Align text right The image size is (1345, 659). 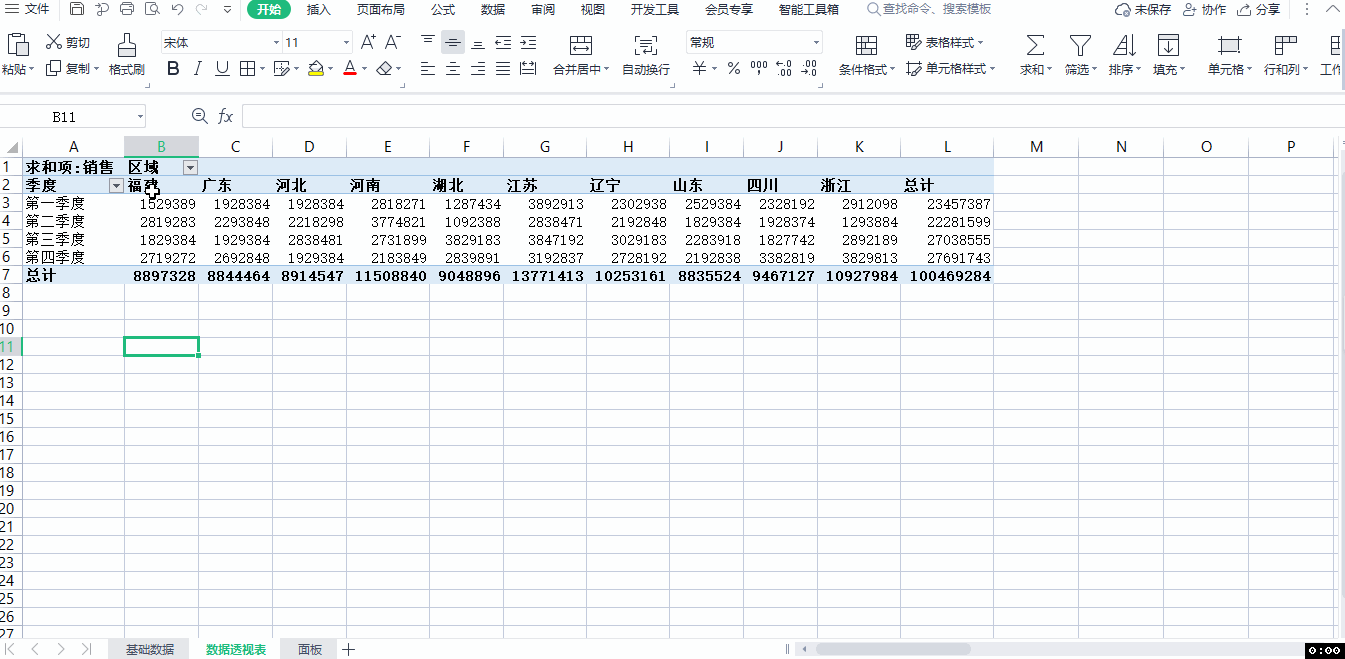tap(478, 69)
